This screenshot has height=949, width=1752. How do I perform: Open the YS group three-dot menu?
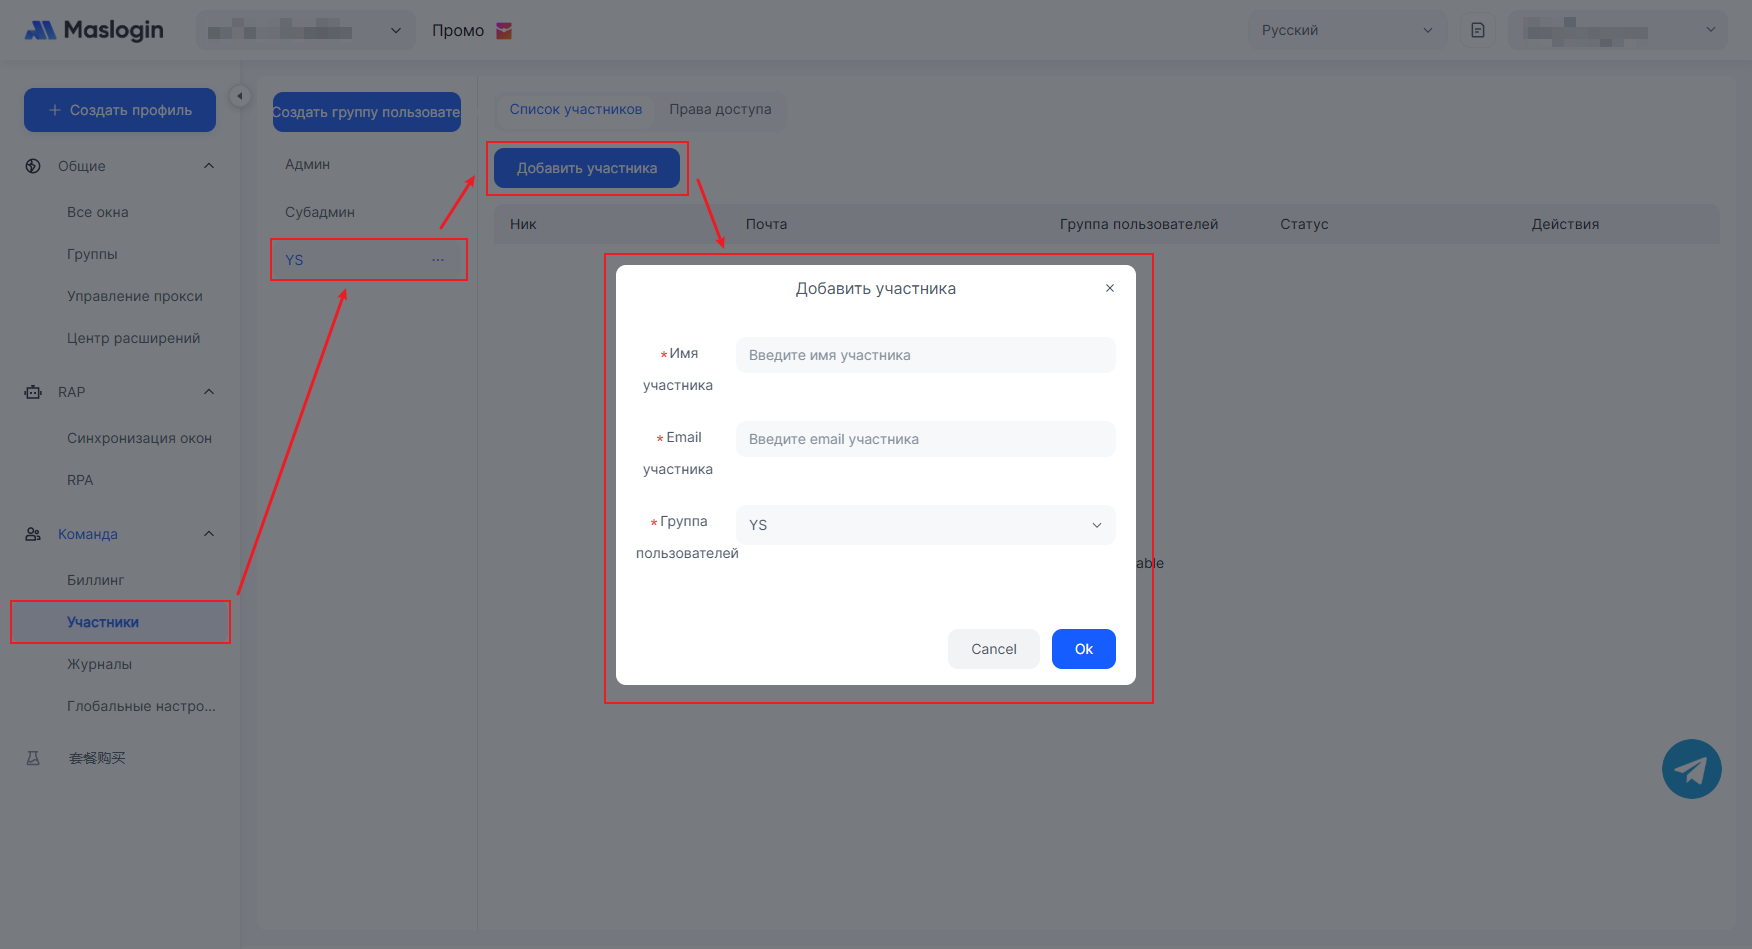(438, 260)
